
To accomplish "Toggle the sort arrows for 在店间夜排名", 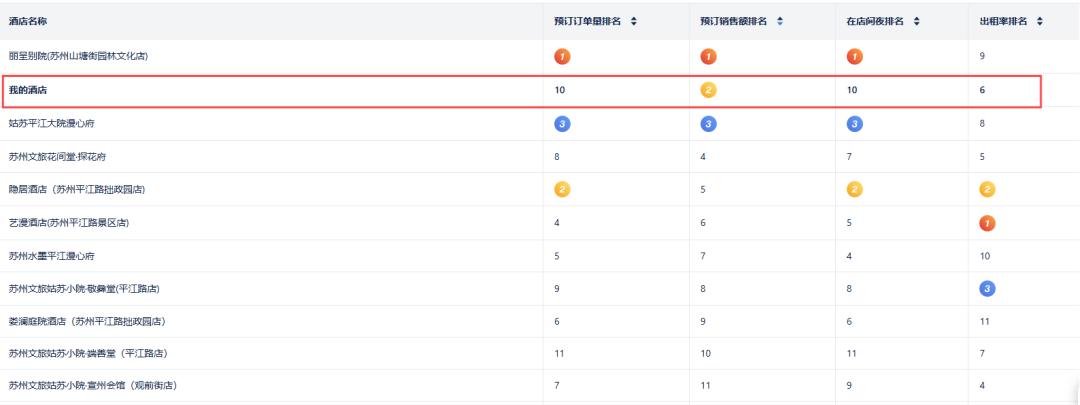I will [x=917, y=21].
